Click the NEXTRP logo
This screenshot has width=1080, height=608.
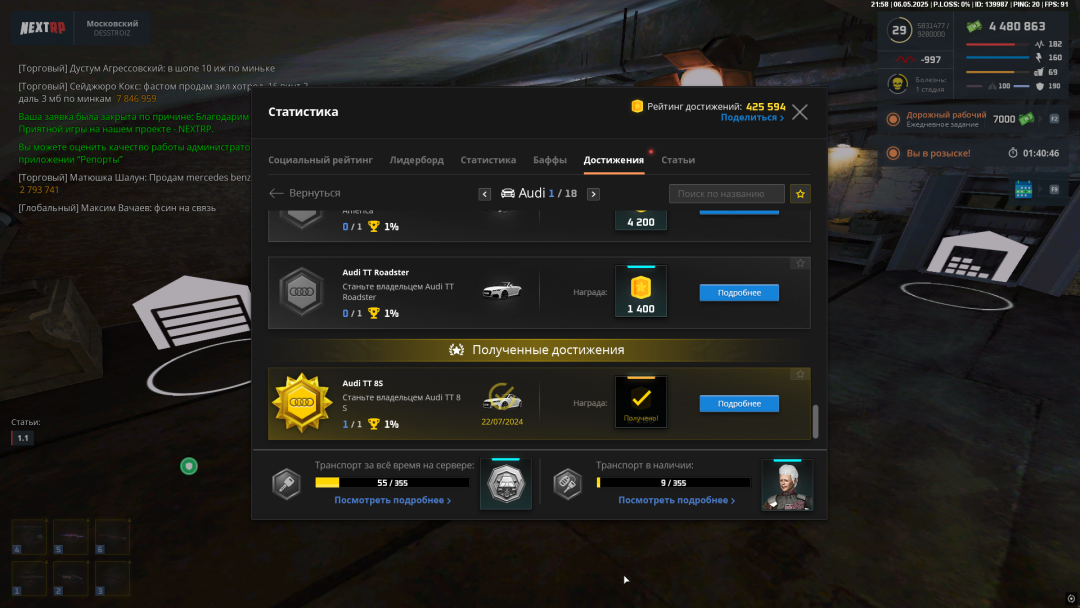[43, 28]
